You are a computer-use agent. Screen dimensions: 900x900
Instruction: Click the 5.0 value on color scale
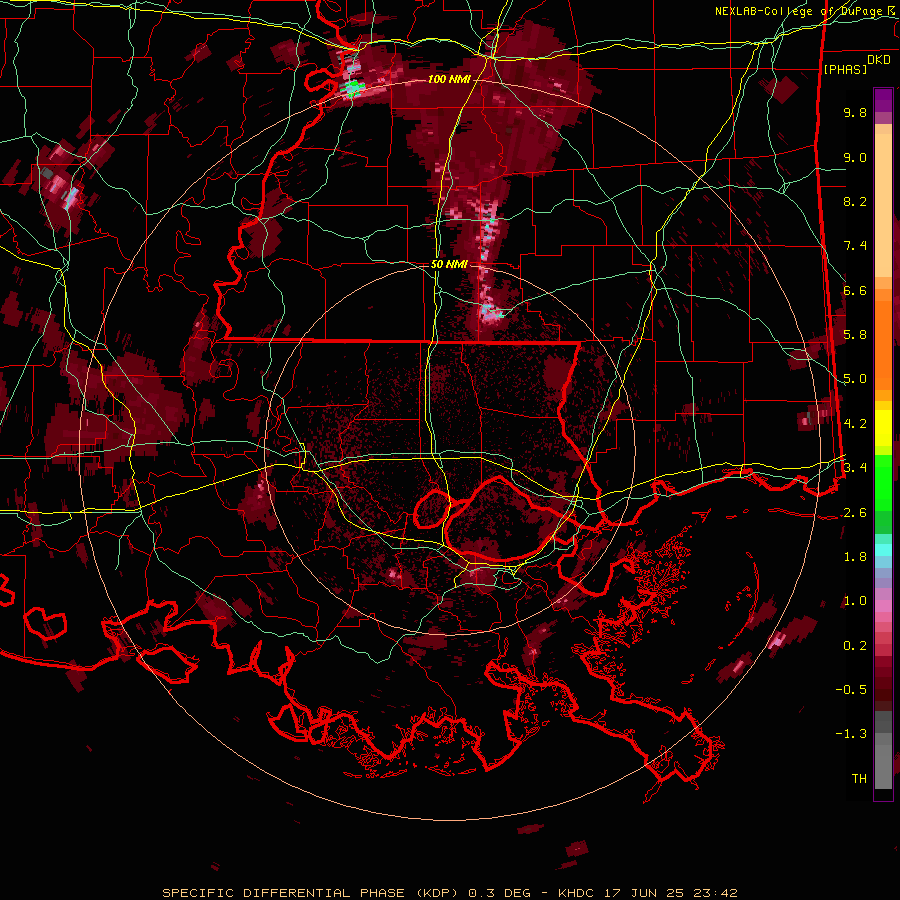click(855, 379)
